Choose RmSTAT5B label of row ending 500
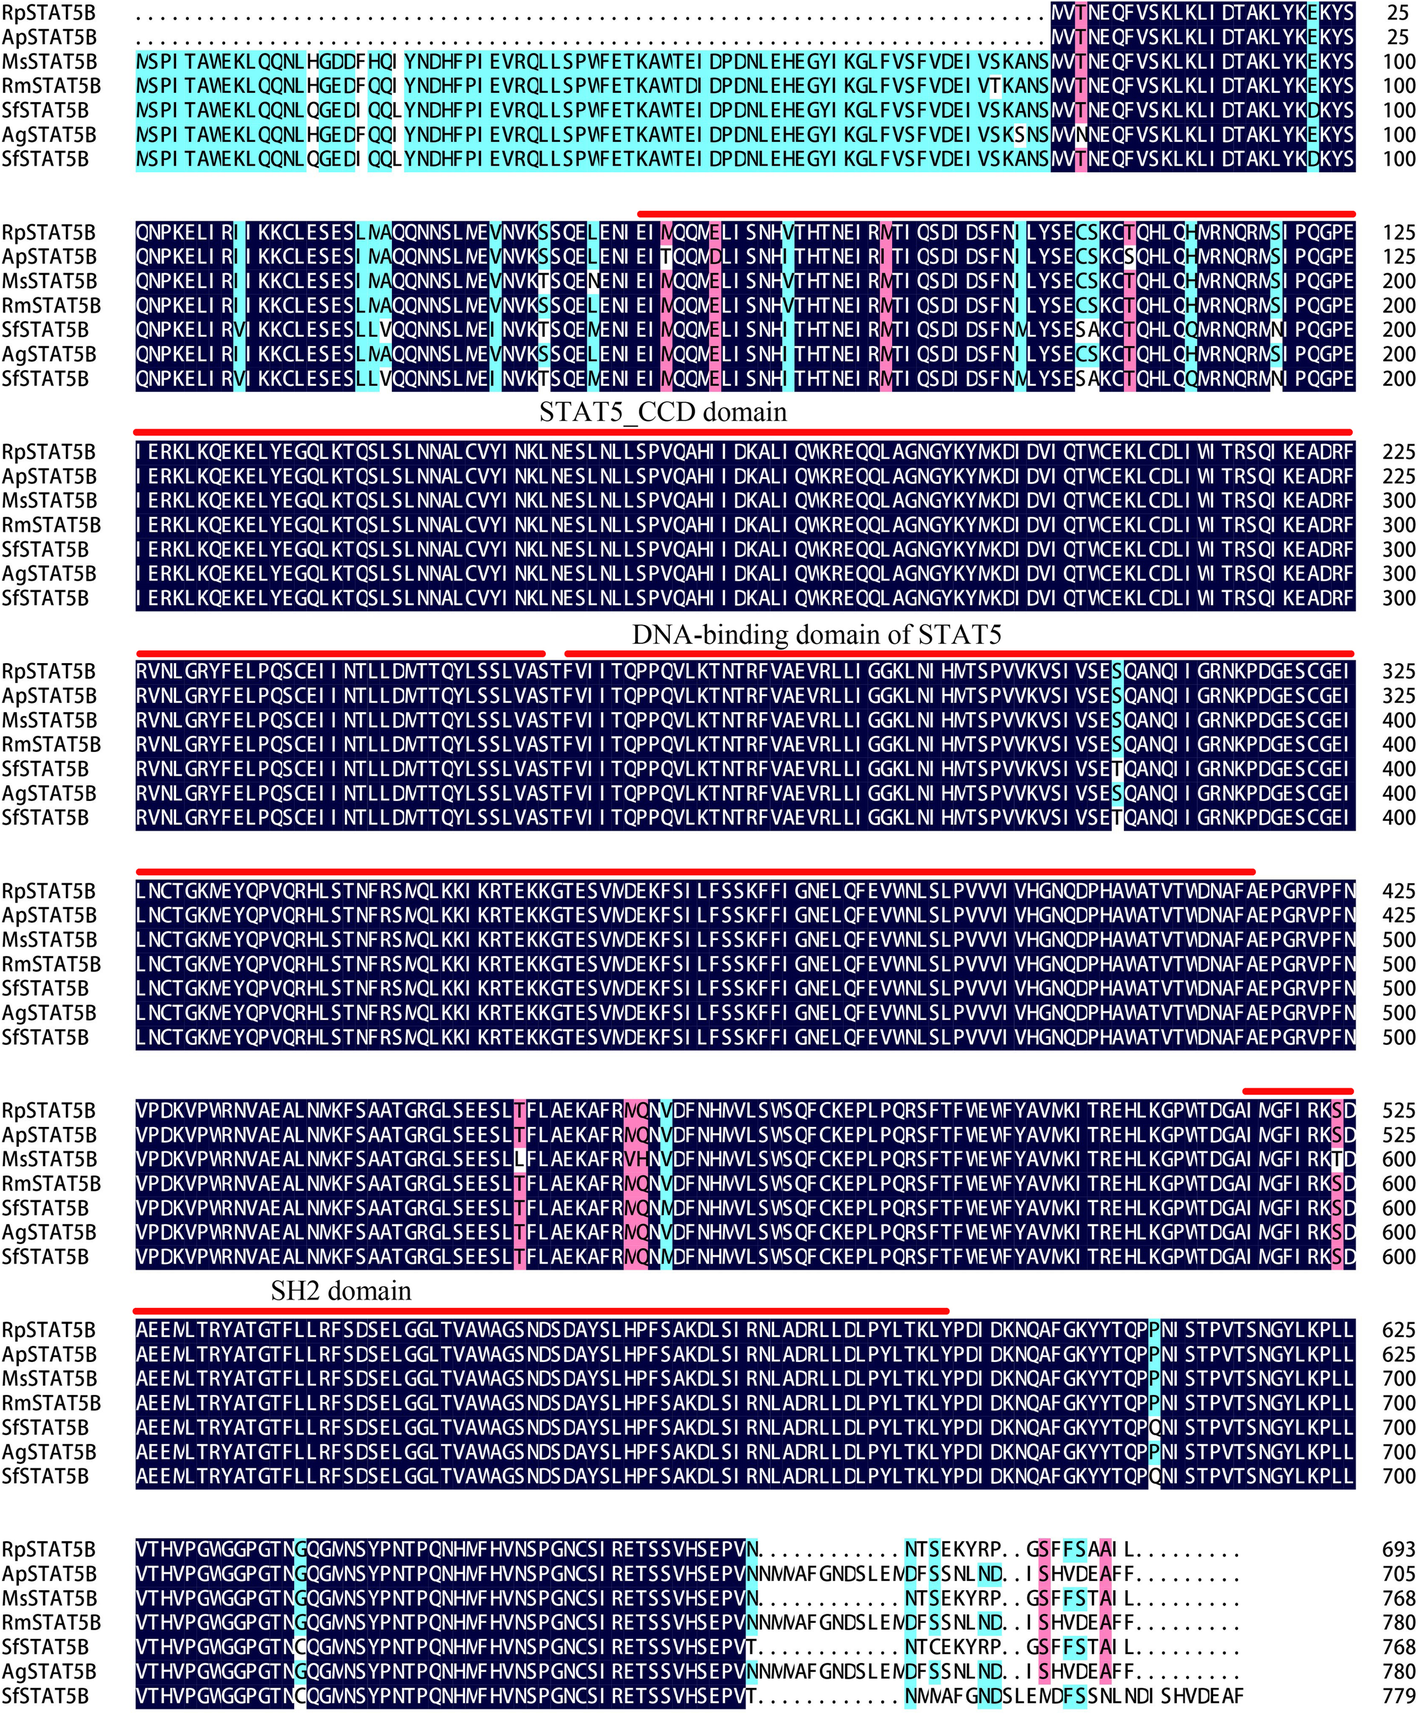 pyautogui.click(x=51, y=965)
